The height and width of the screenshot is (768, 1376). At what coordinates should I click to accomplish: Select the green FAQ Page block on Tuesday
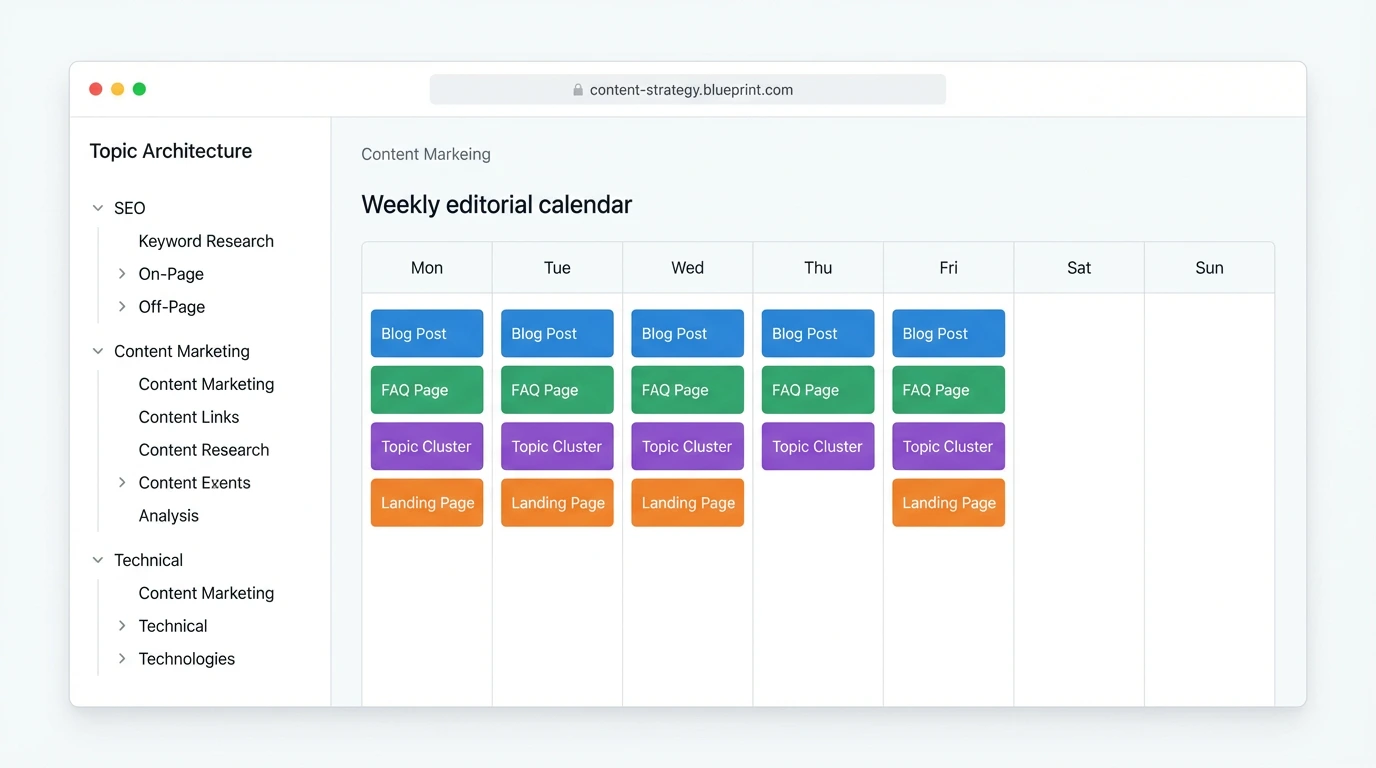(x=557, y=390)
